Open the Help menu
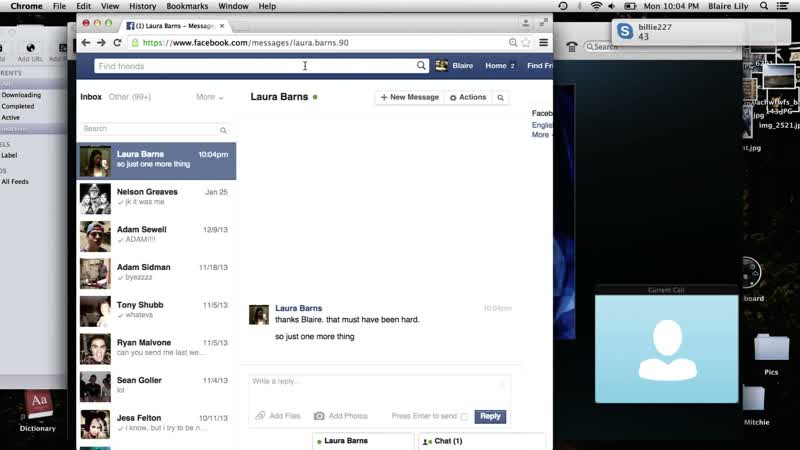 click(x=267, y=6)
